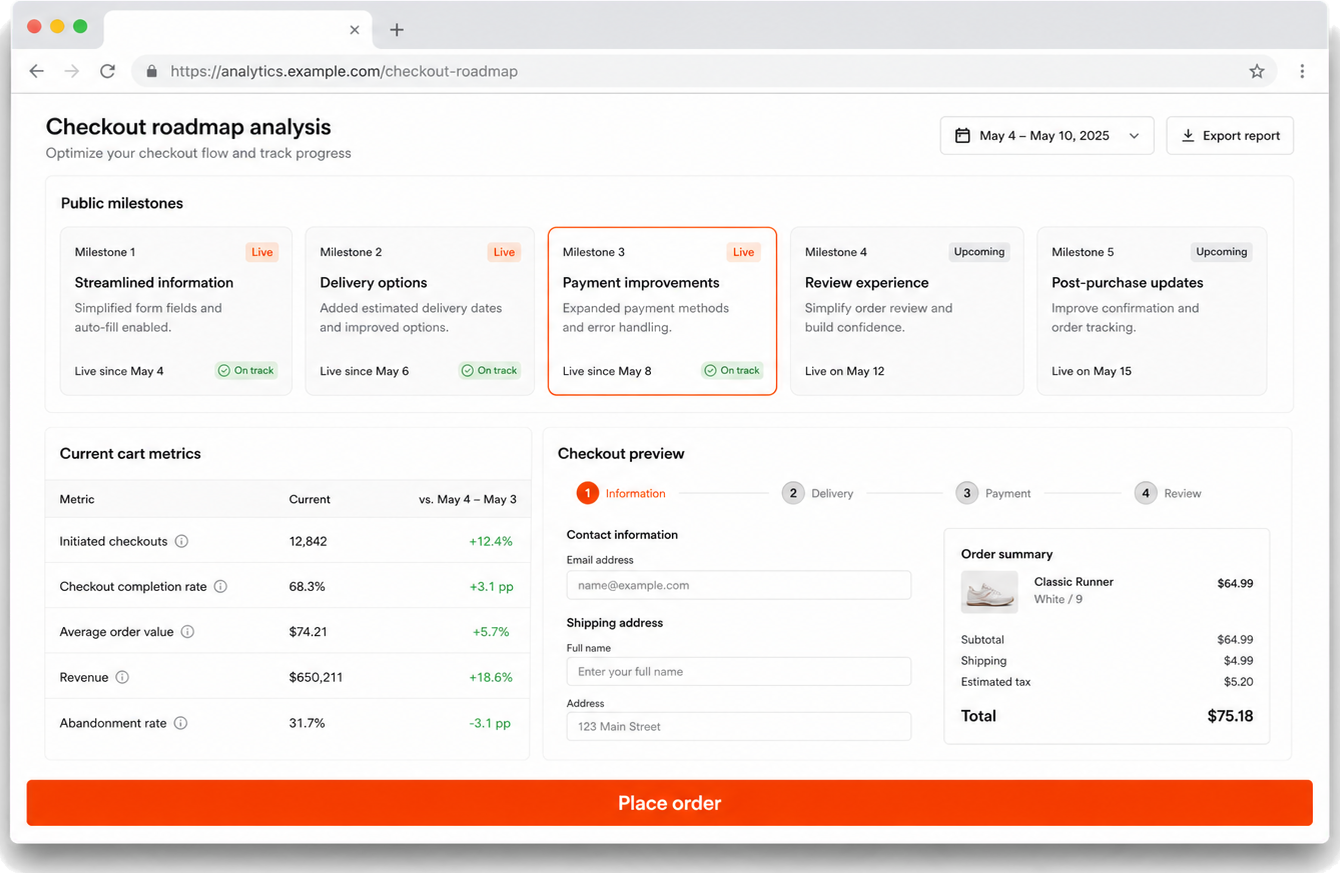Viewport: 1340px width, 873px height.
Task: Click the On track check icon in Milestone 3
Action: click(x=711, y=370)
